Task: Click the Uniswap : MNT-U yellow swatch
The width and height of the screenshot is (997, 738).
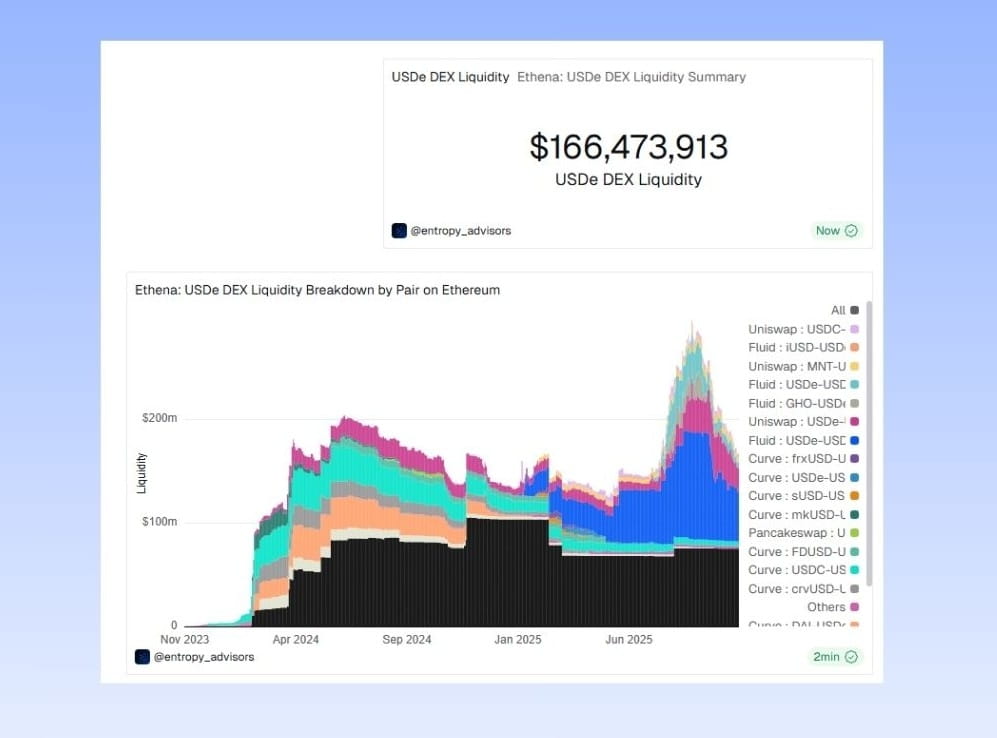Action: [855, 366]
